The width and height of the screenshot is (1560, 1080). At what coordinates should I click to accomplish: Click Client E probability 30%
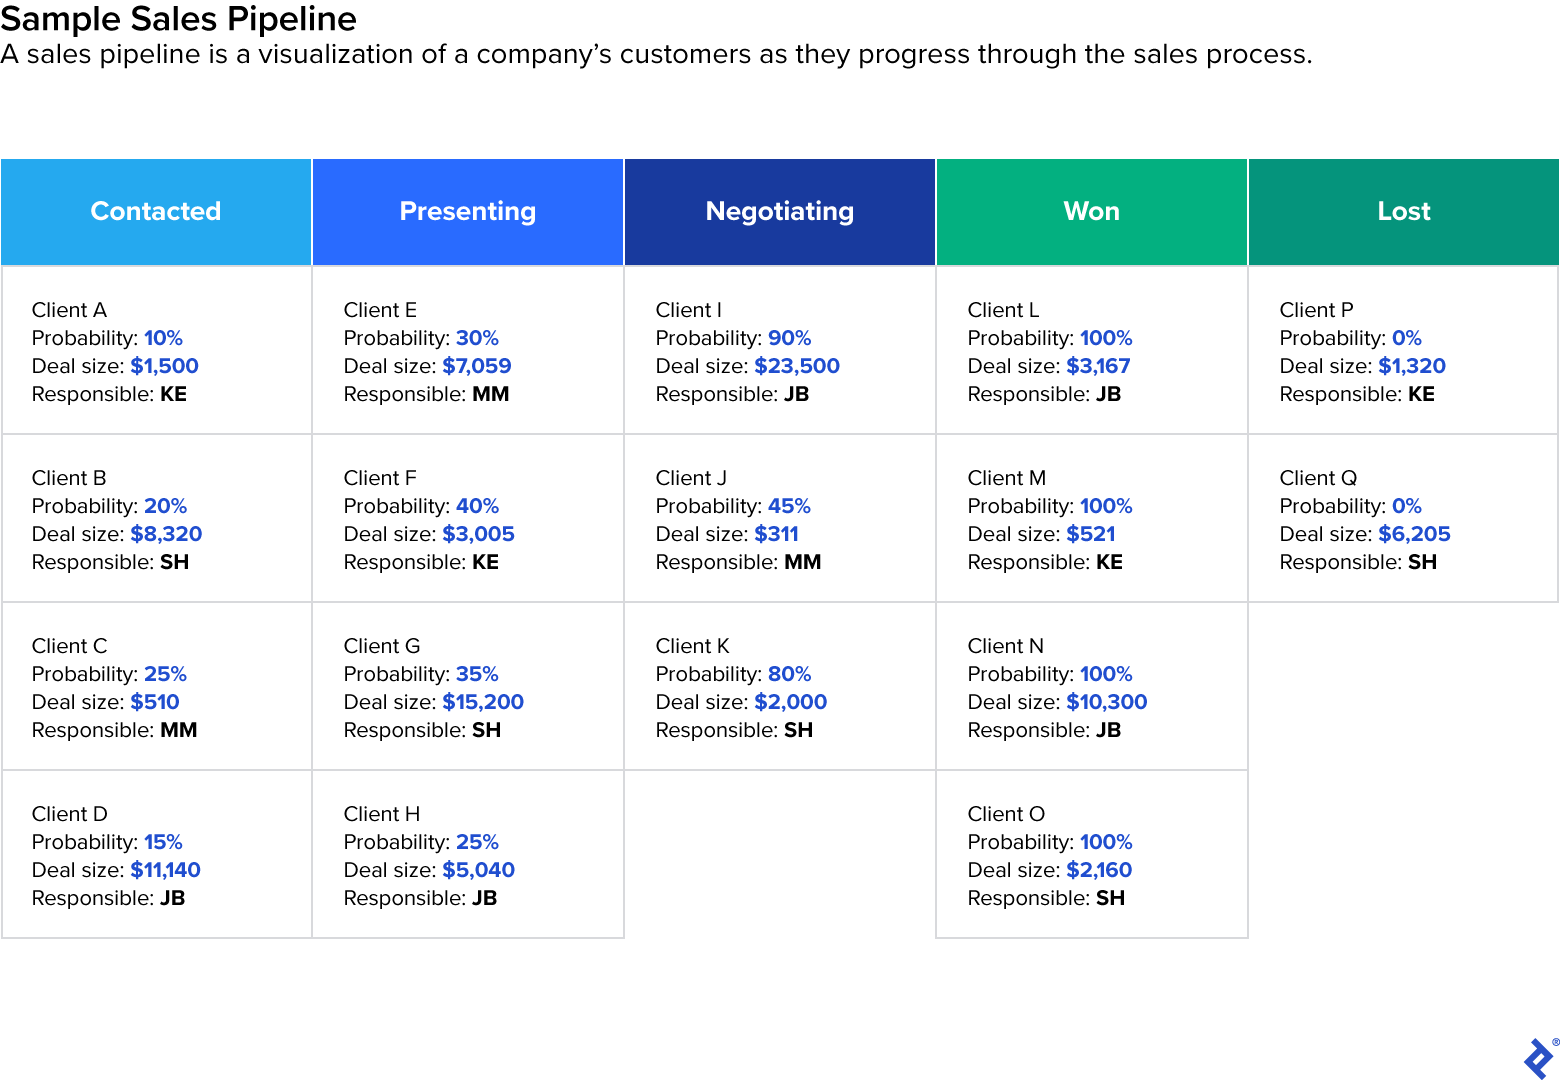click(477, 338)
